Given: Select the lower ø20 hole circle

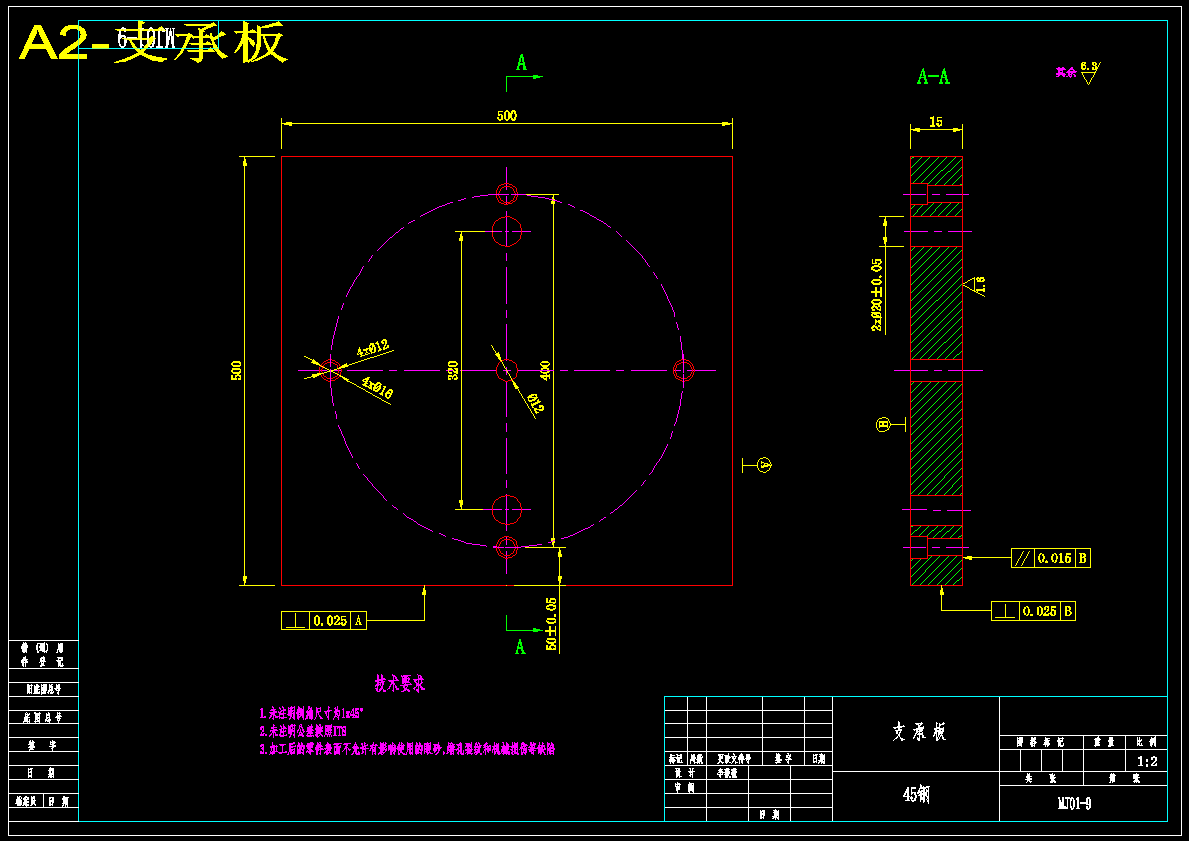Looking at the screenshot, I should [x=507, y=510].
